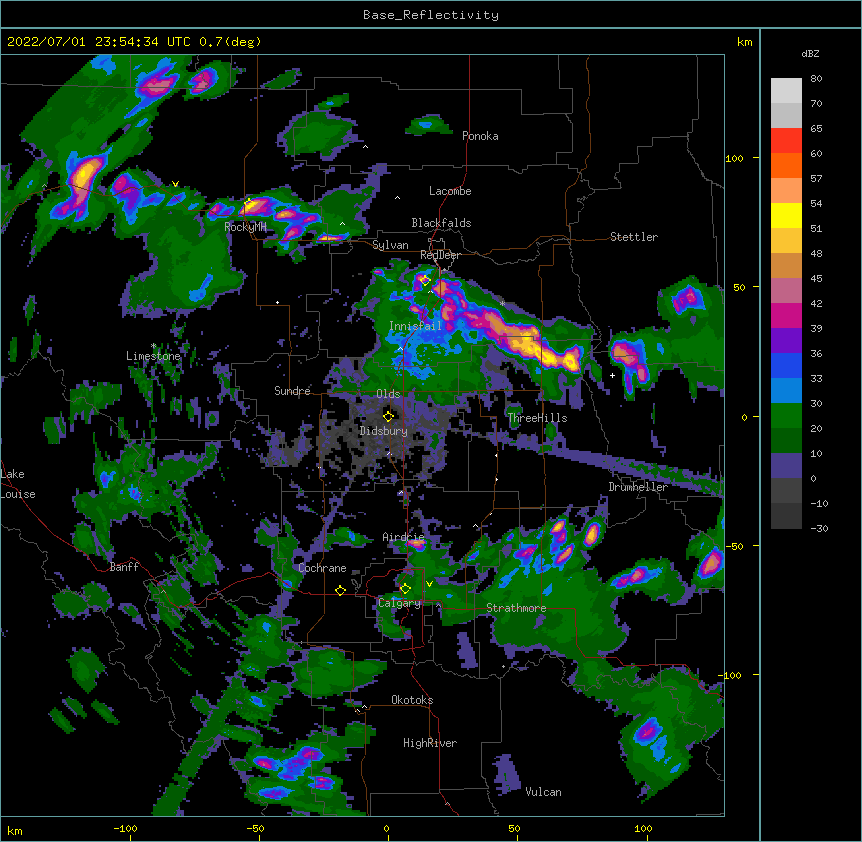The height and width of the screenshot is (842, 862).
Task: Click the Drumheller label
Action: coord(638,487)
